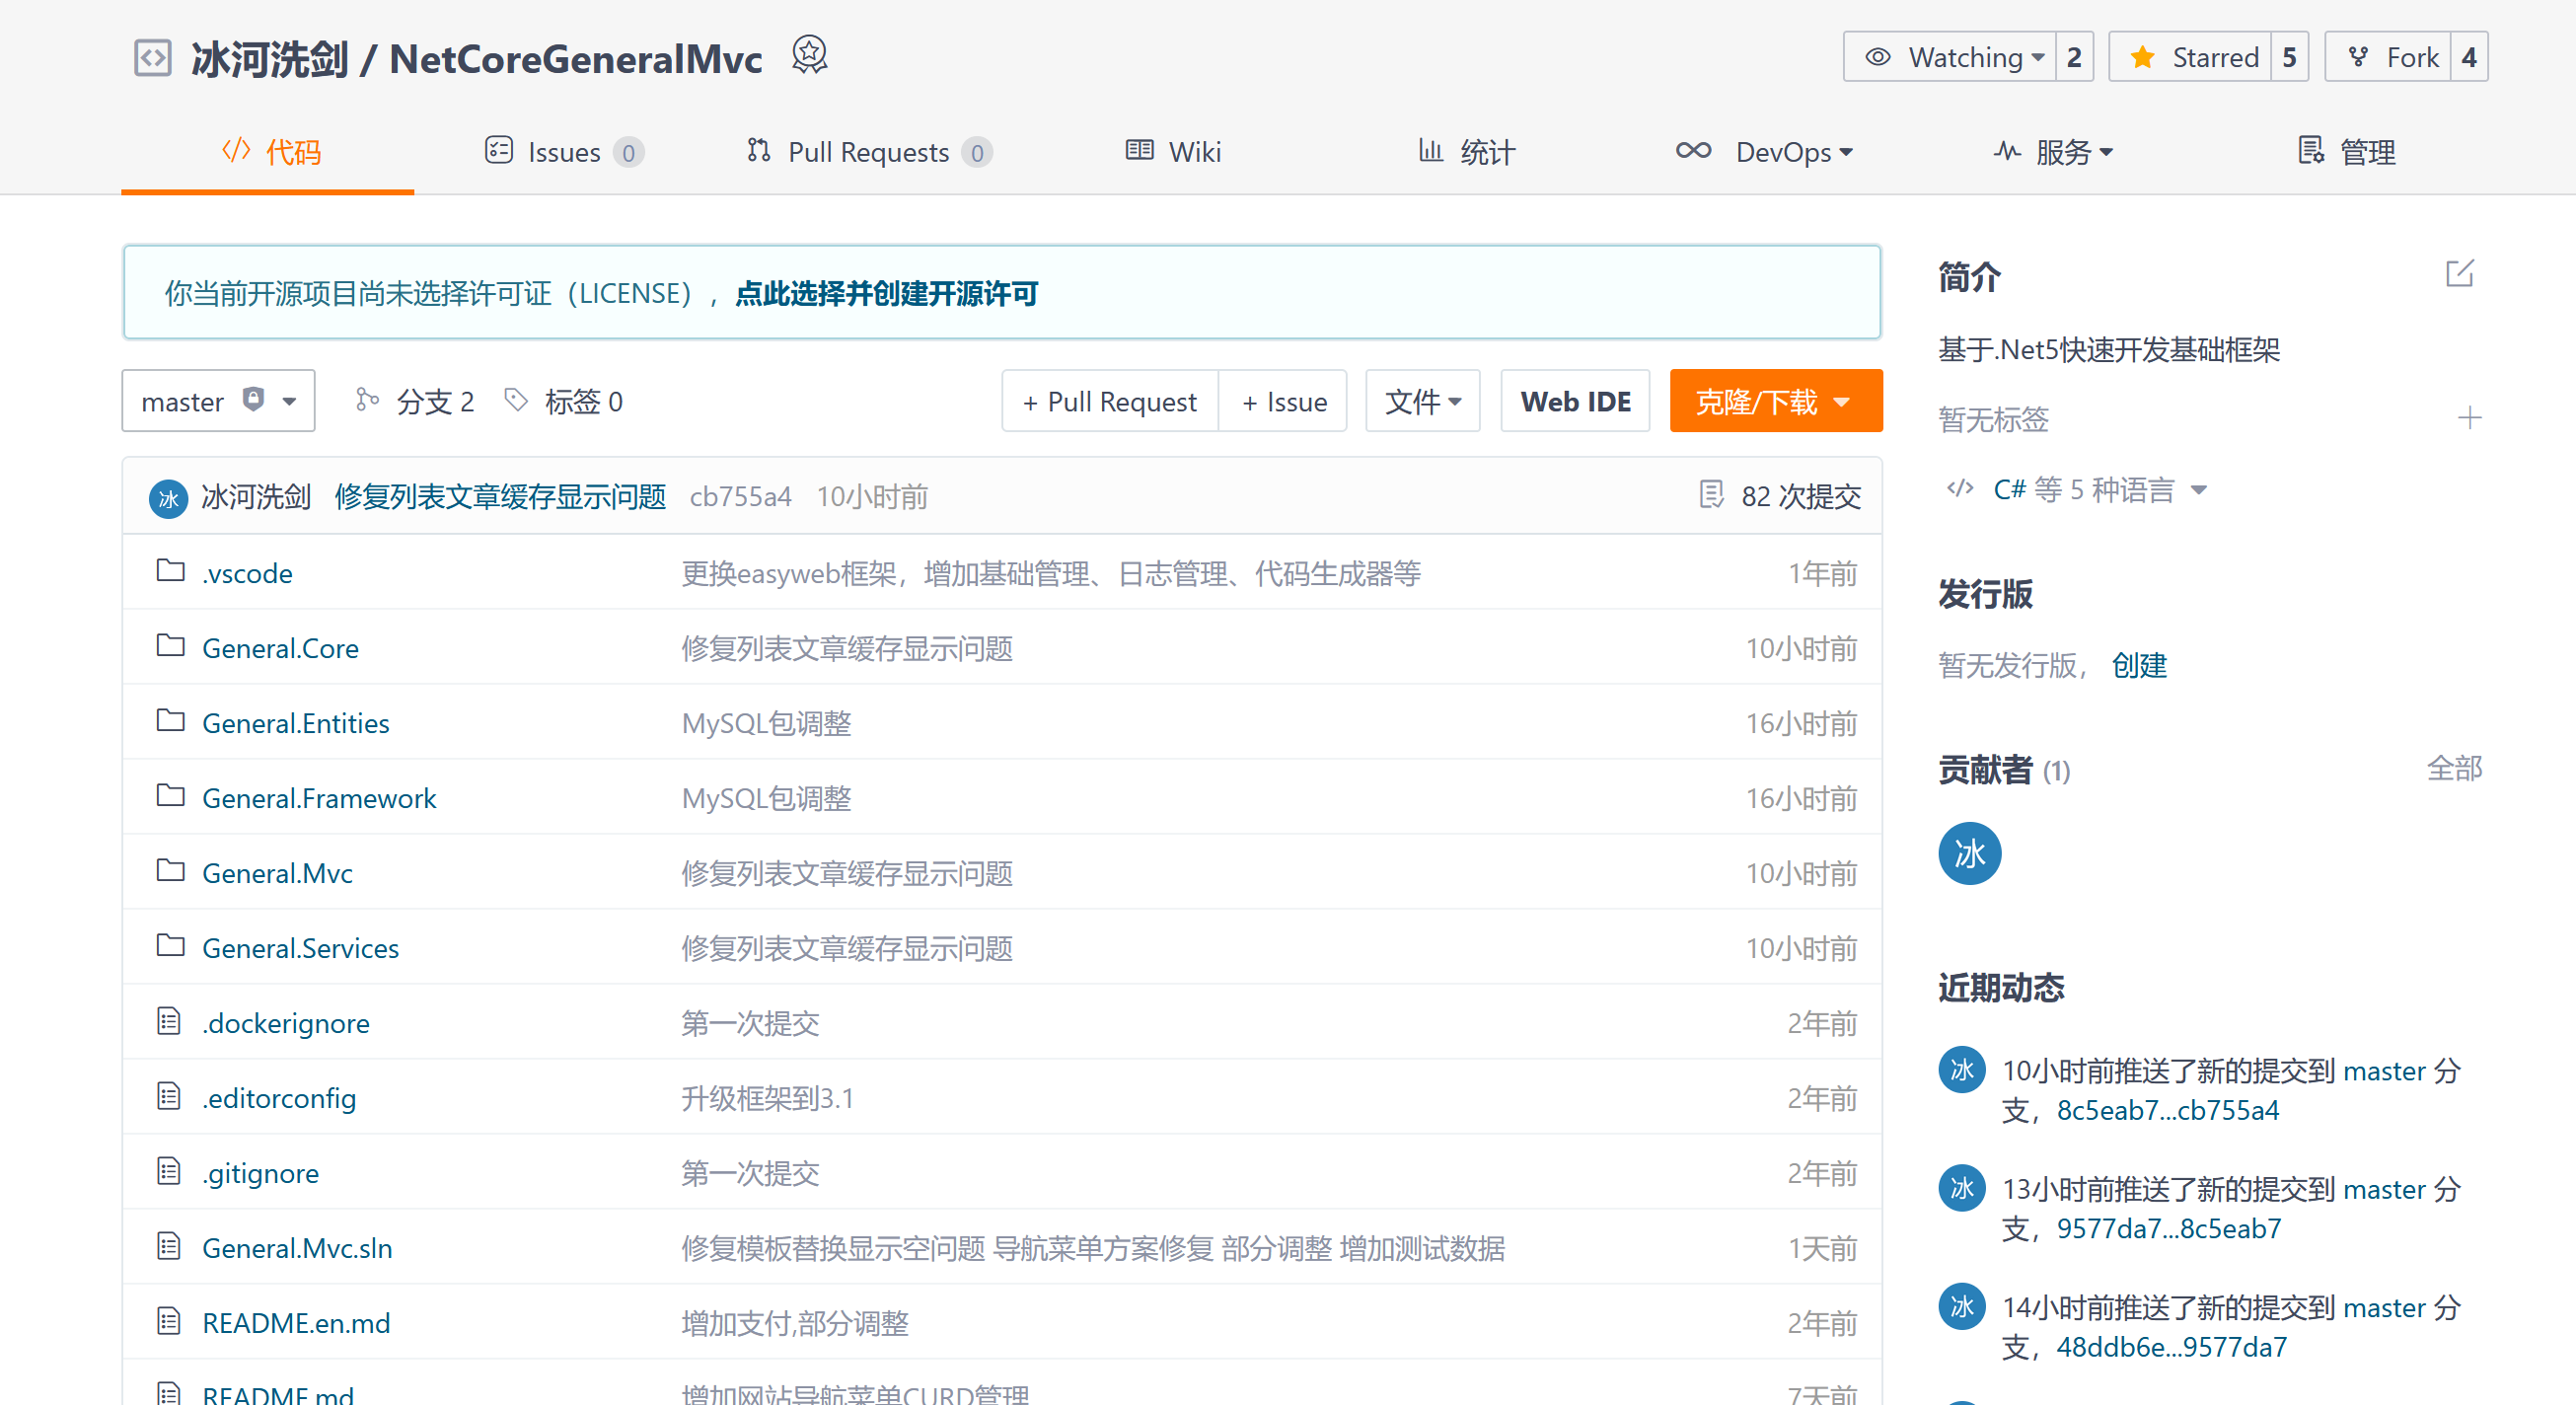This screenshot has width=2576, height=1405.
Task: Expand the C# 等 5 种语言 language list
Action: [2084, 490]
